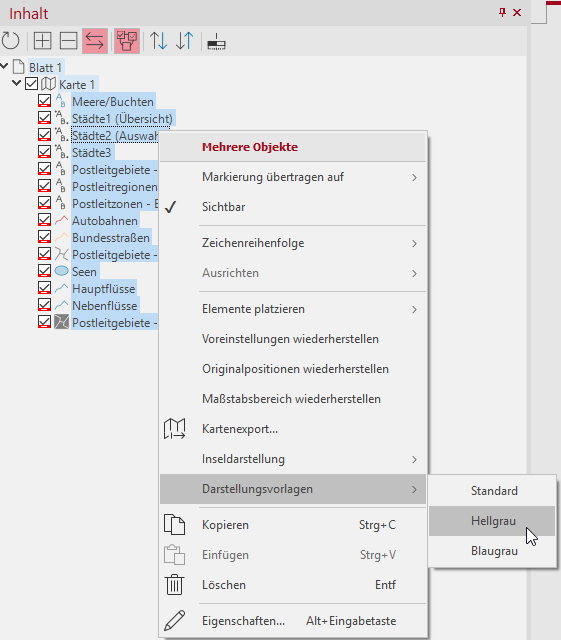Screen dimensions: 561x640
Task: Pin the Inhalt panel
Action: tap(503, 13)
